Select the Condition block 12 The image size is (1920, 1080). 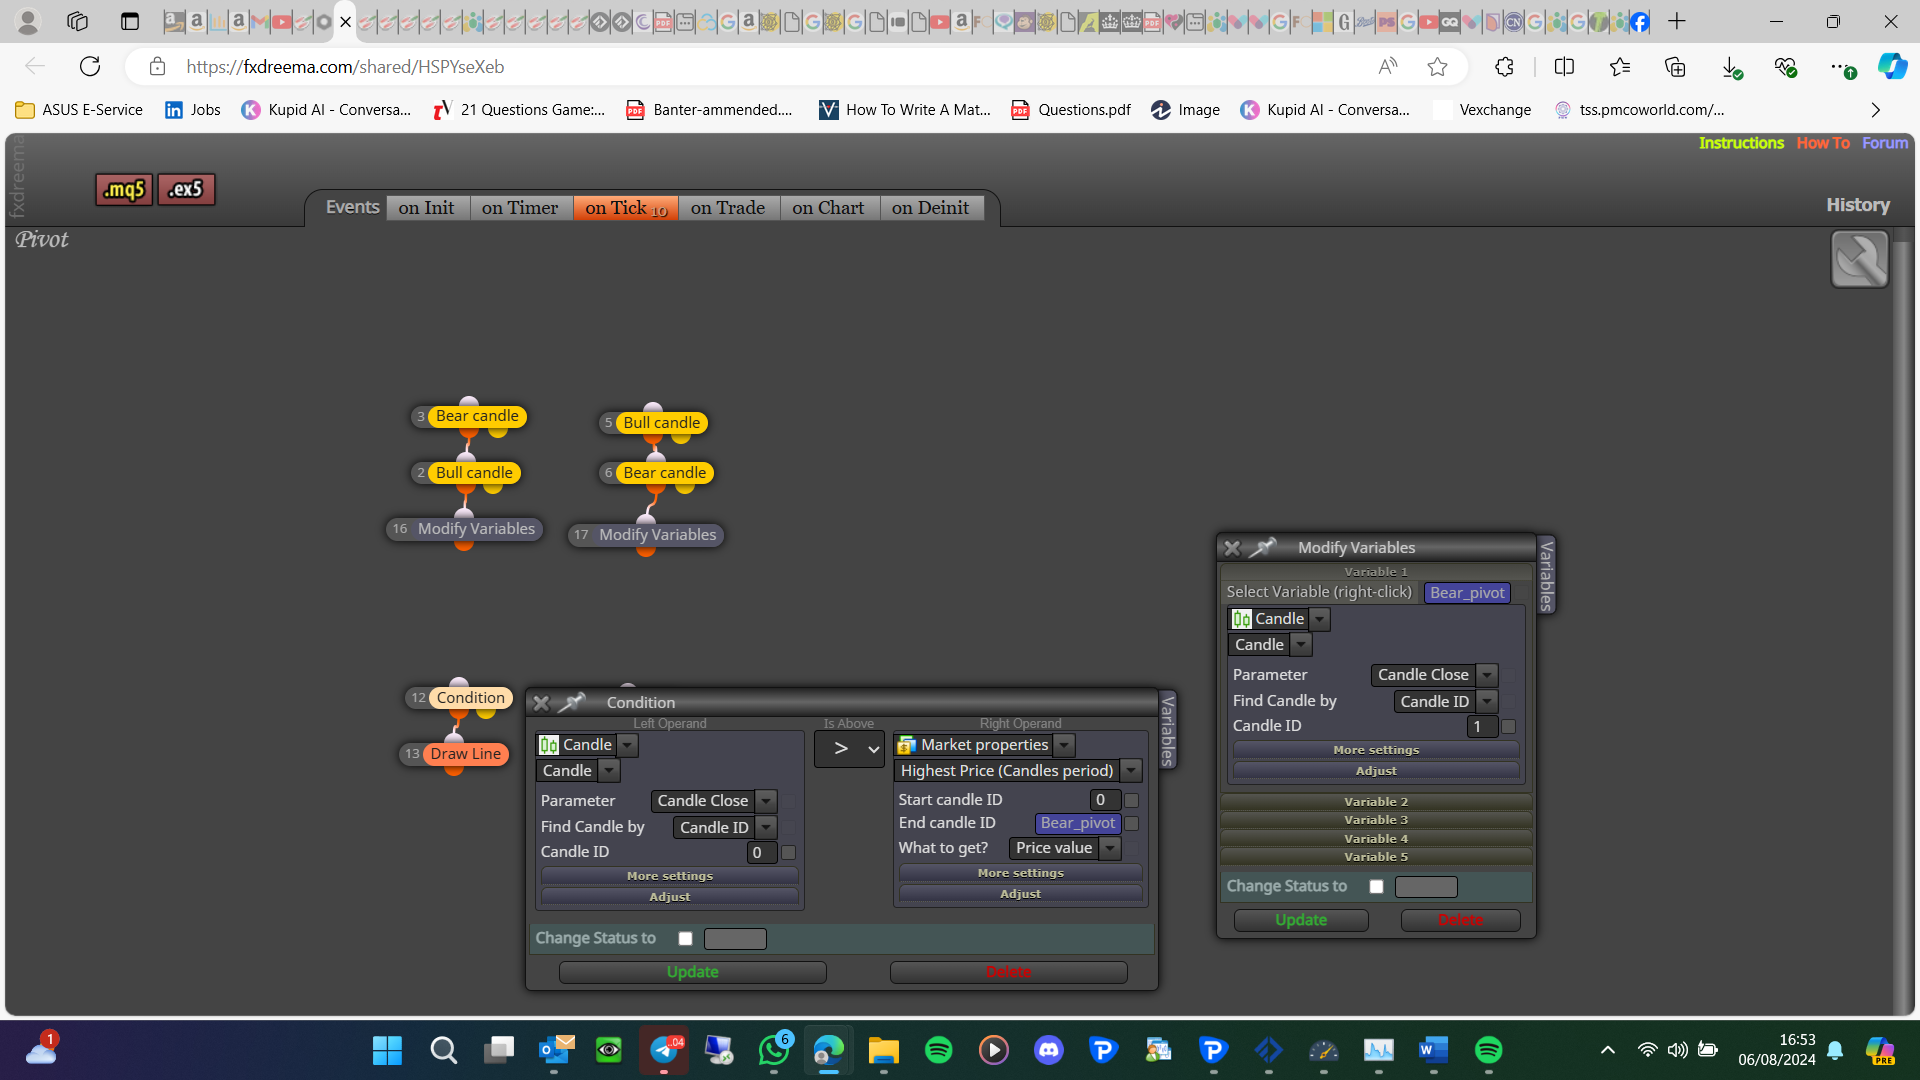(x=471, y=698)
